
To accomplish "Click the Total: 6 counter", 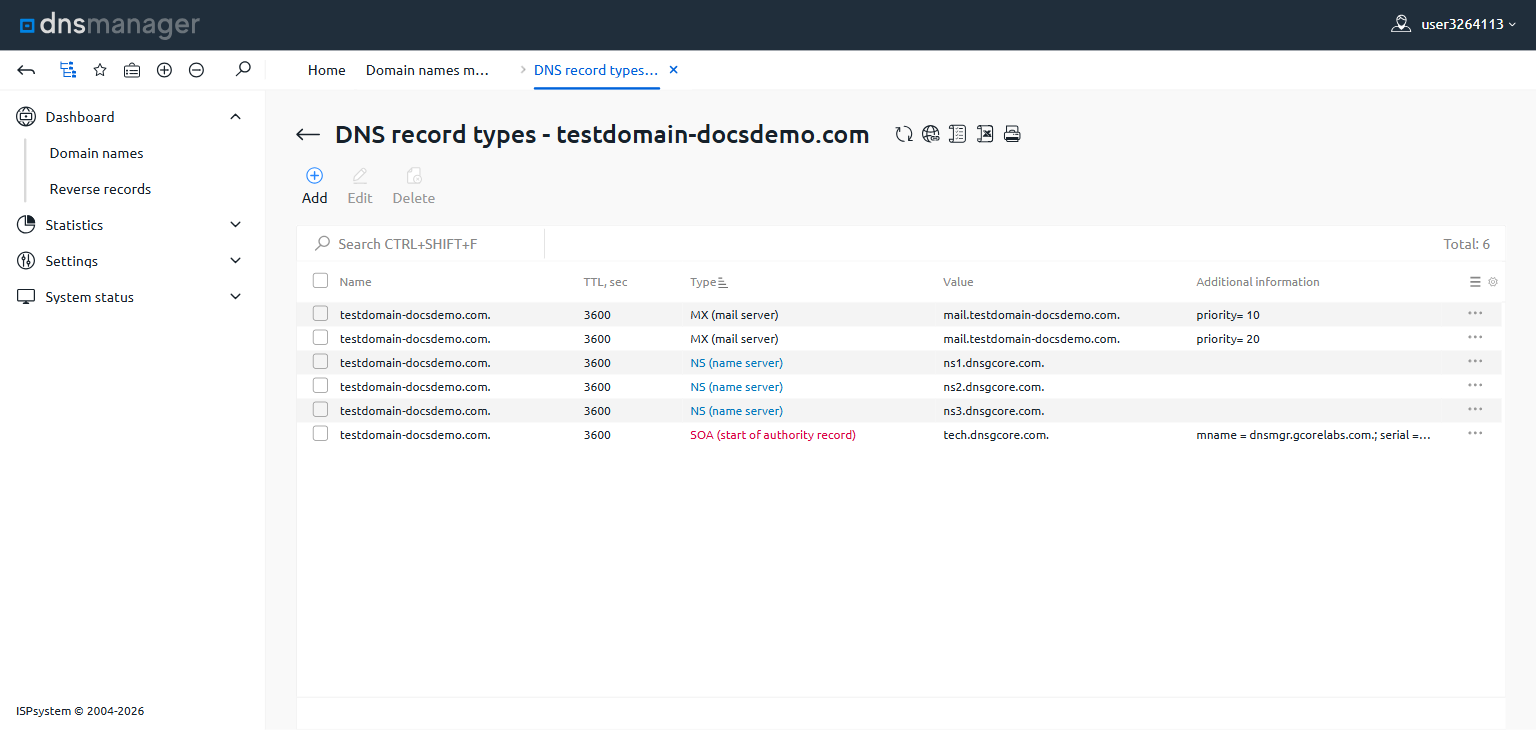I will (x=1467, y=244).
